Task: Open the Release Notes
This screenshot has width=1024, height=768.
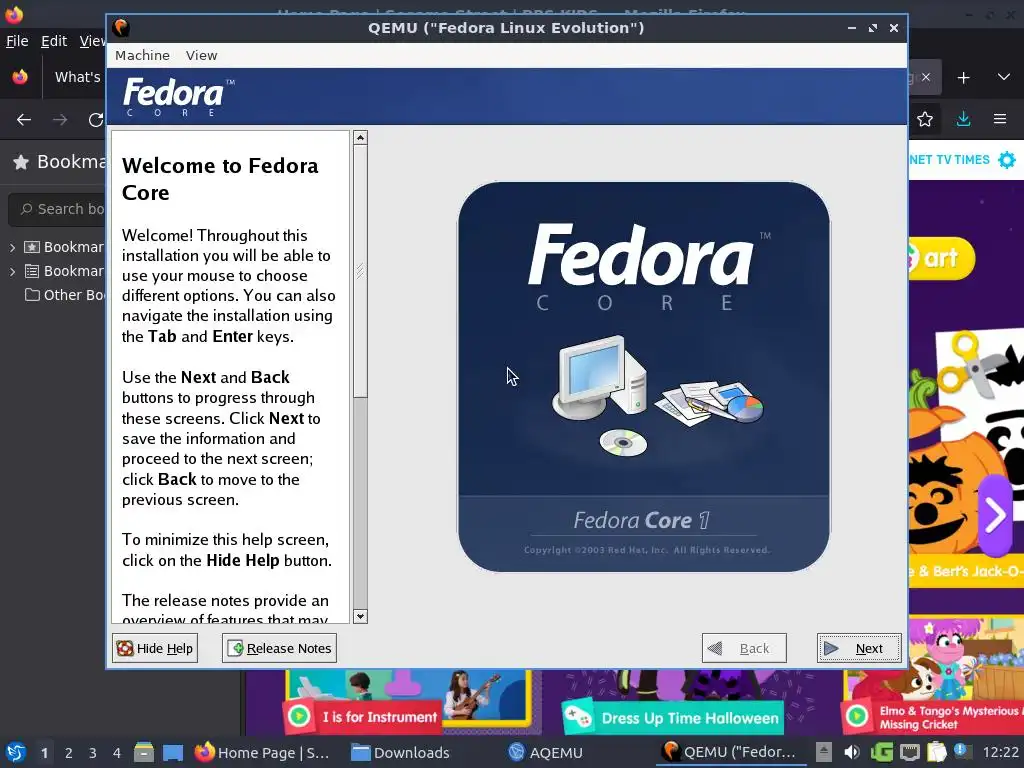Action: click(x=279, y=648)
